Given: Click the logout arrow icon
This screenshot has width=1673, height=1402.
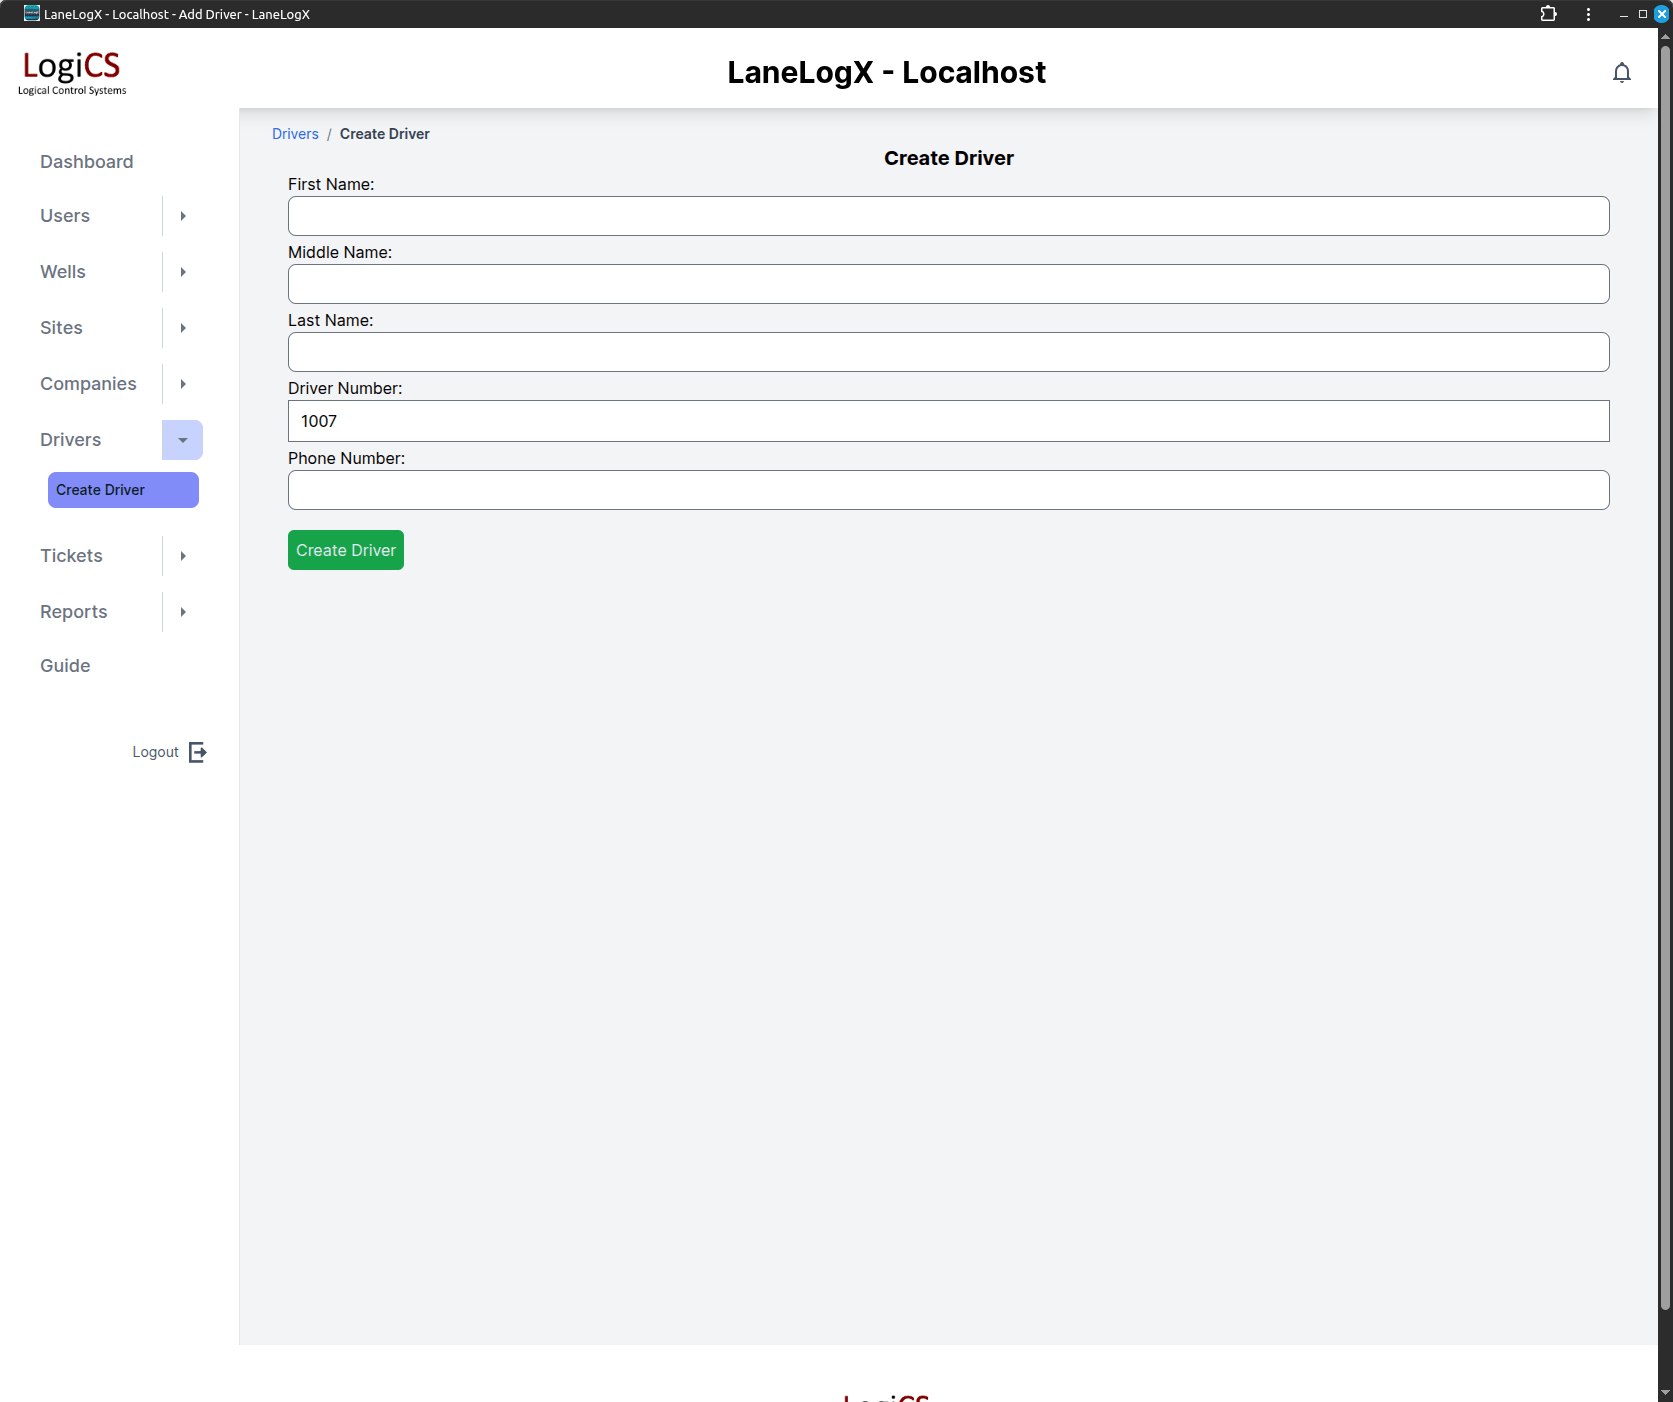Looking at the screenshot, I should 198,752.
